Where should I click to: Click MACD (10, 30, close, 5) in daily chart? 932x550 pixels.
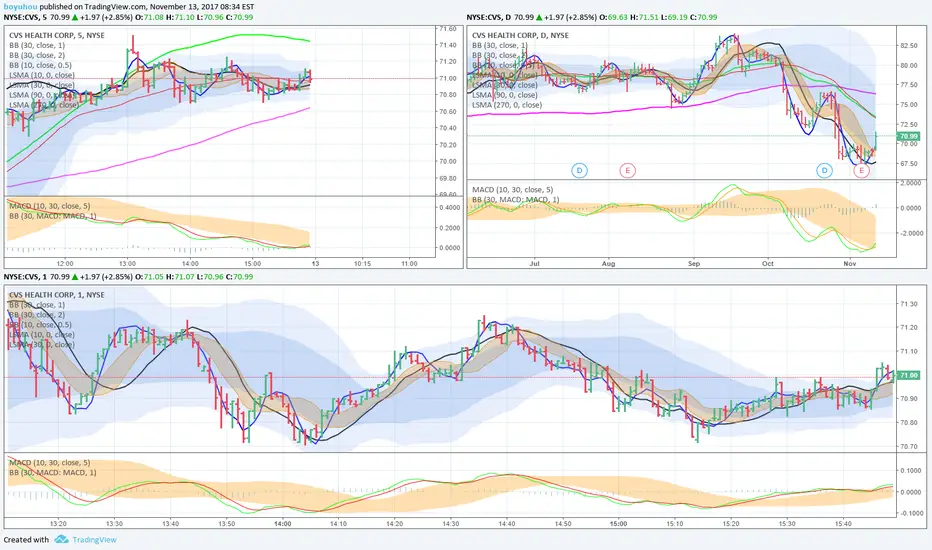[x=512, y=190]
